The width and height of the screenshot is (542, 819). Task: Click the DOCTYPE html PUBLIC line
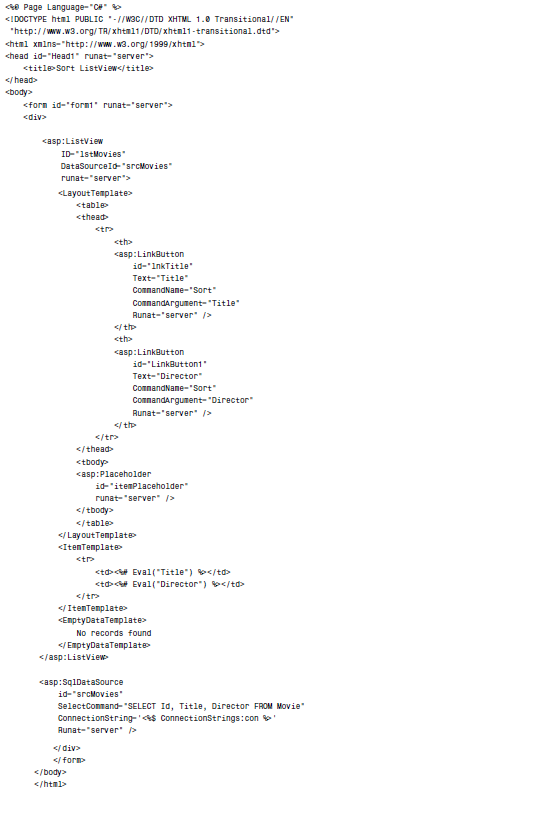[x=149, y=19]
